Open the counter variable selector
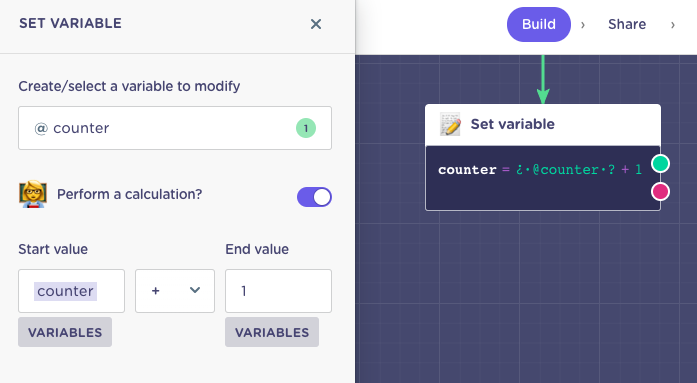 [x=175, y=128]
